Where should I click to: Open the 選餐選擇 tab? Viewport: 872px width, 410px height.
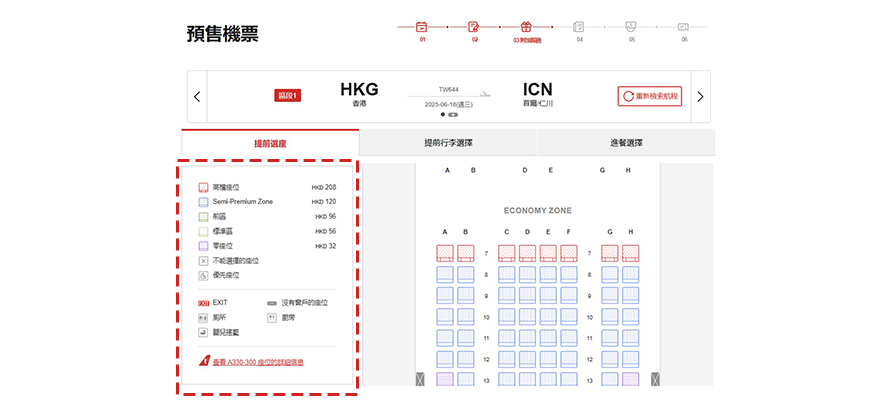[626, 143]
